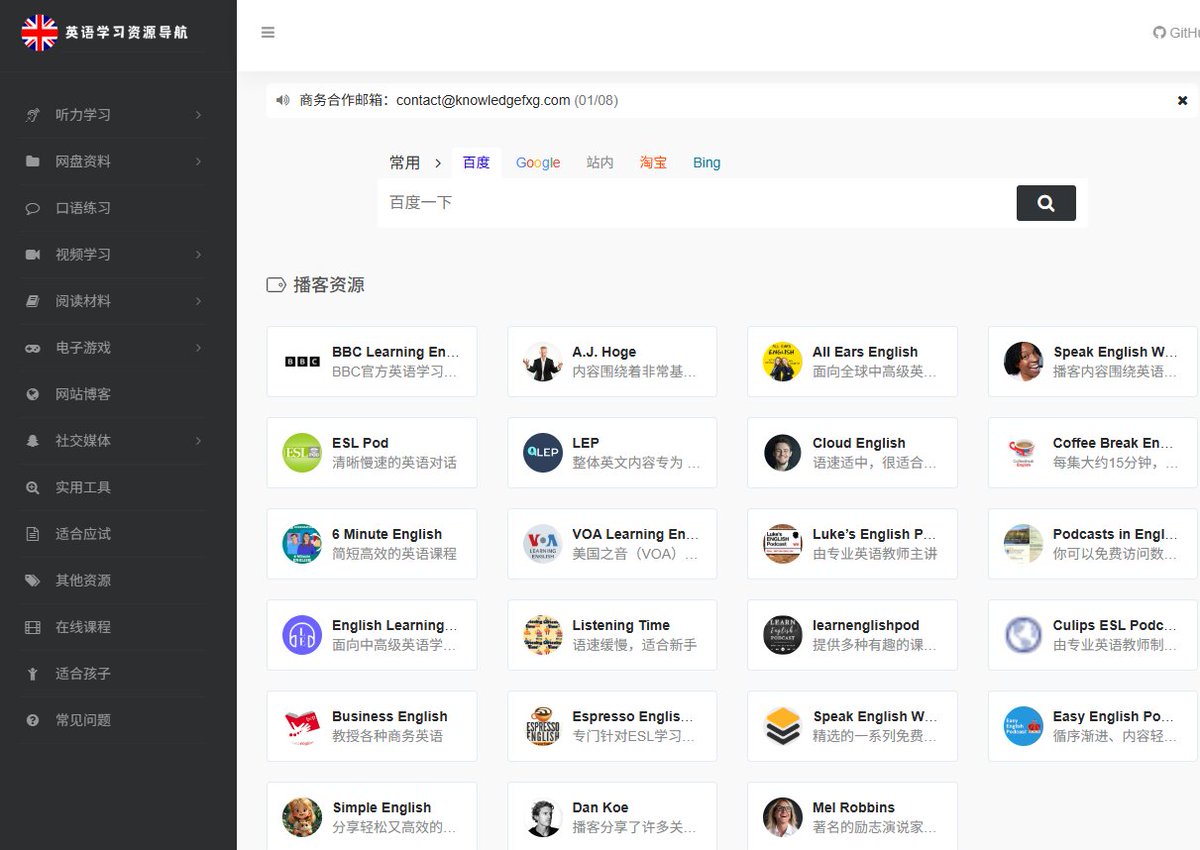Click the 电子游戏 gamepad icon
This screenshot has height=850, width=1200.
(x=33, y=348)
